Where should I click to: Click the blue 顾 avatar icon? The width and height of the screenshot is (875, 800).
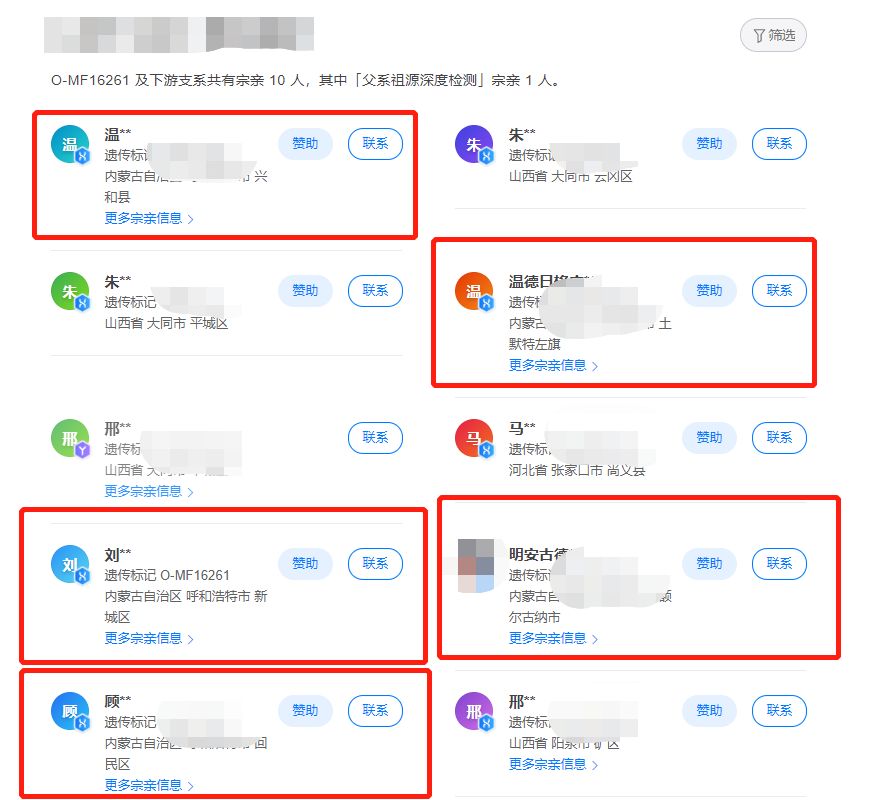pyautogui.click(x=70, y=711)
